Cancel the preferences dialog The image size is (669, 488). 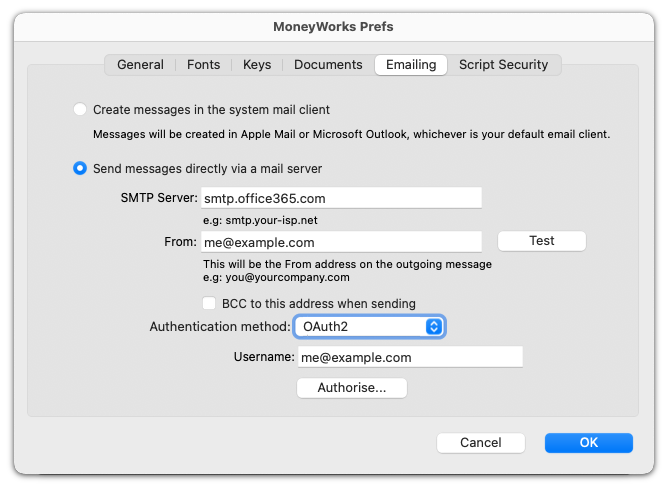tap(481, 443)
